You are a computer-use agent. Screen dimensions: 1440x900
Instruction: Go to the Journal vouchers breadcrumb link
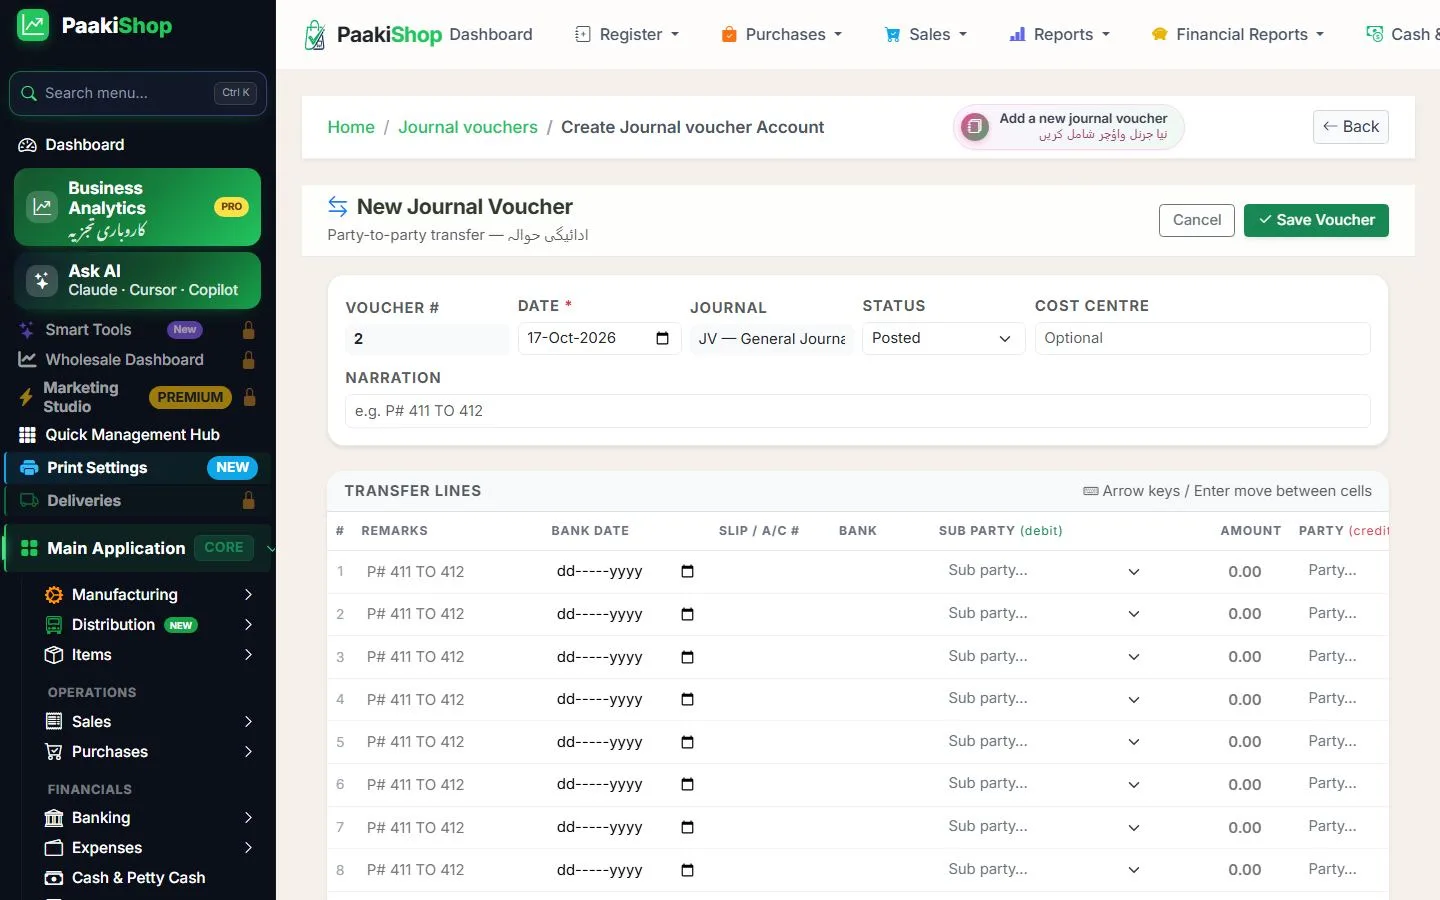coord(468,127)
